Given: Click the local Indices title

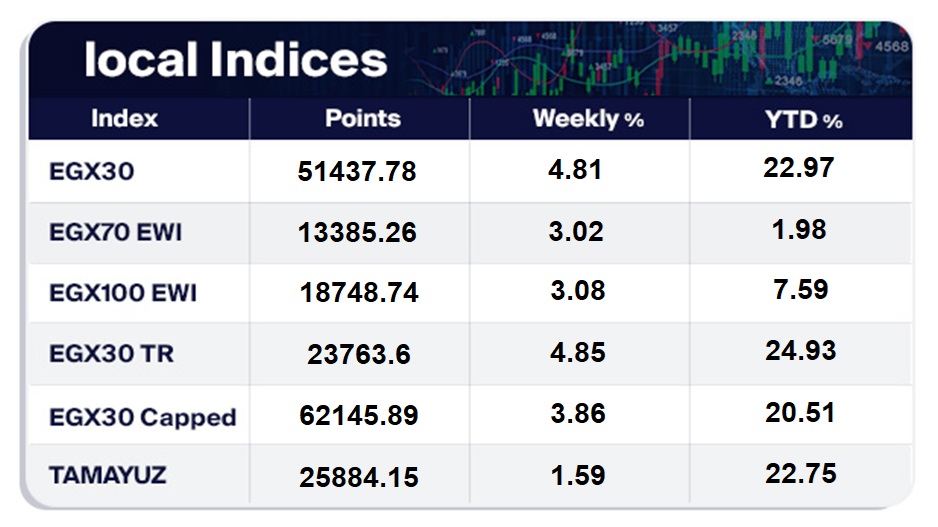Looking at the screenshot, I should coord(235,60).
